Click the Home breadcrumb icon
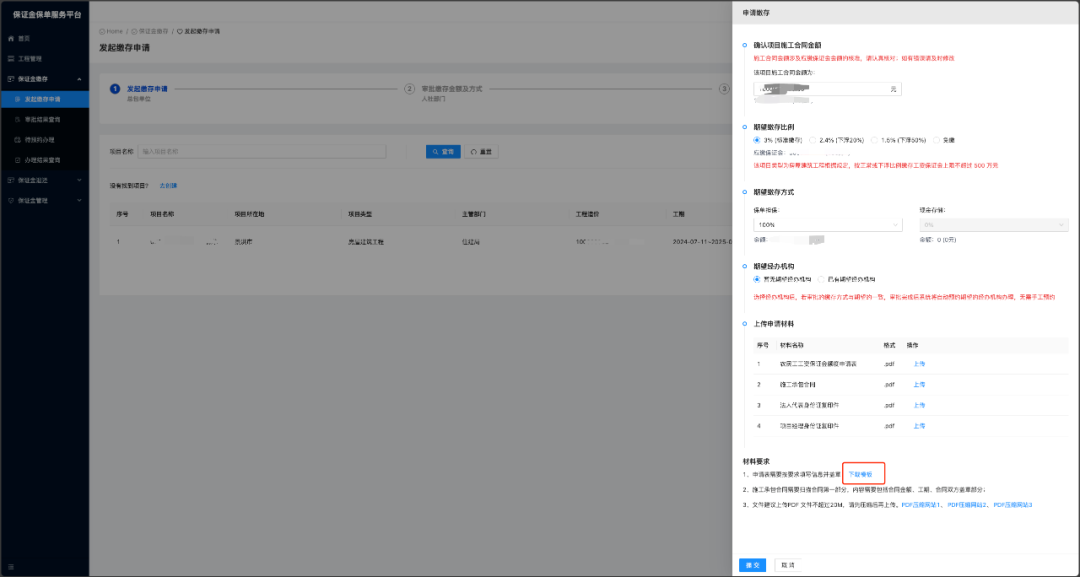Image resolution: width=1080 pixels, height=577 pixels. pyautogui.click(x=102, y=31)
